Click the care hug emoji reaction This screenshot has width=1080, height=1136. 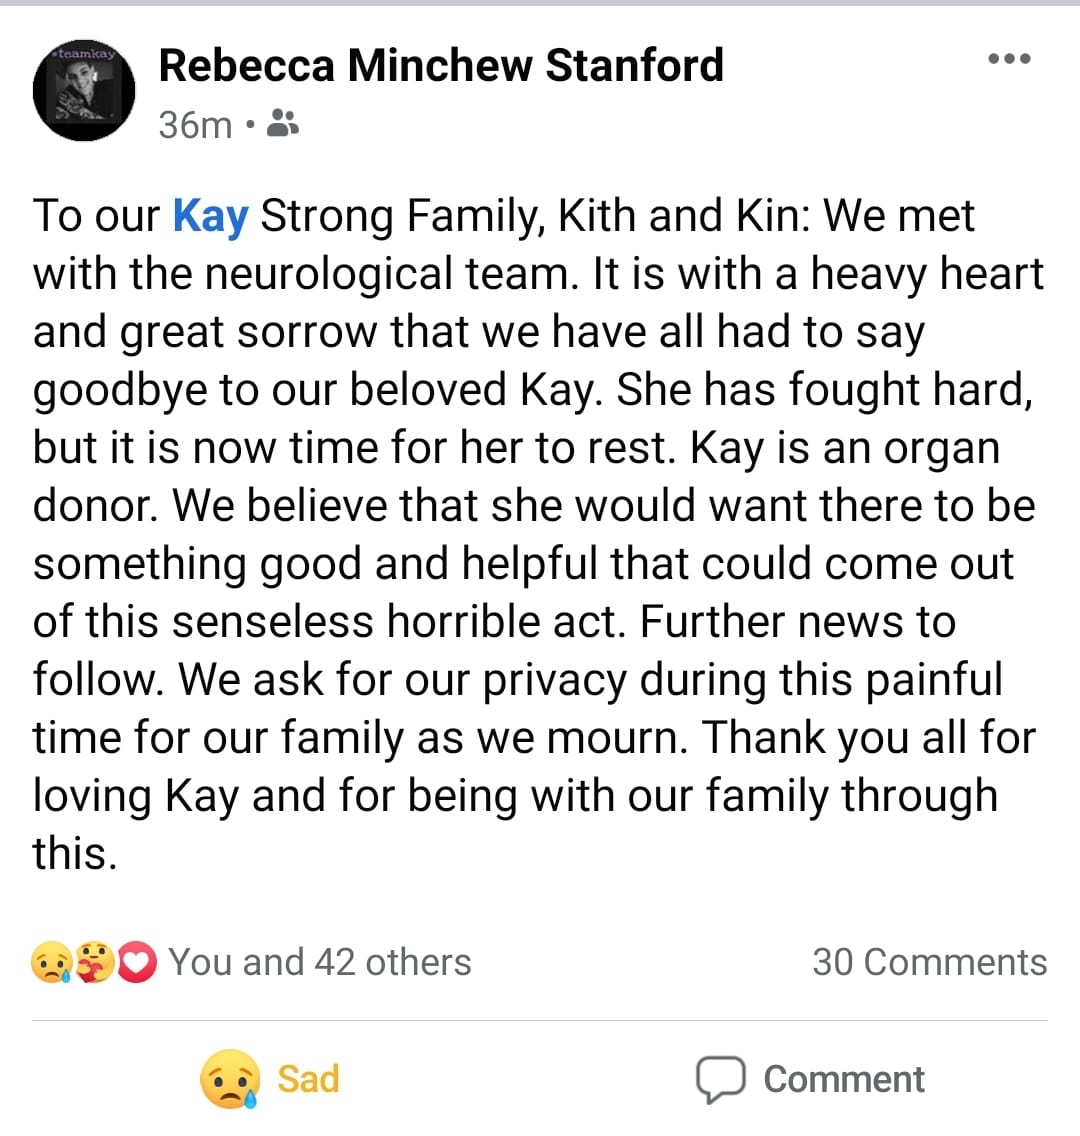pyautogui.click(x=95, y=963)
